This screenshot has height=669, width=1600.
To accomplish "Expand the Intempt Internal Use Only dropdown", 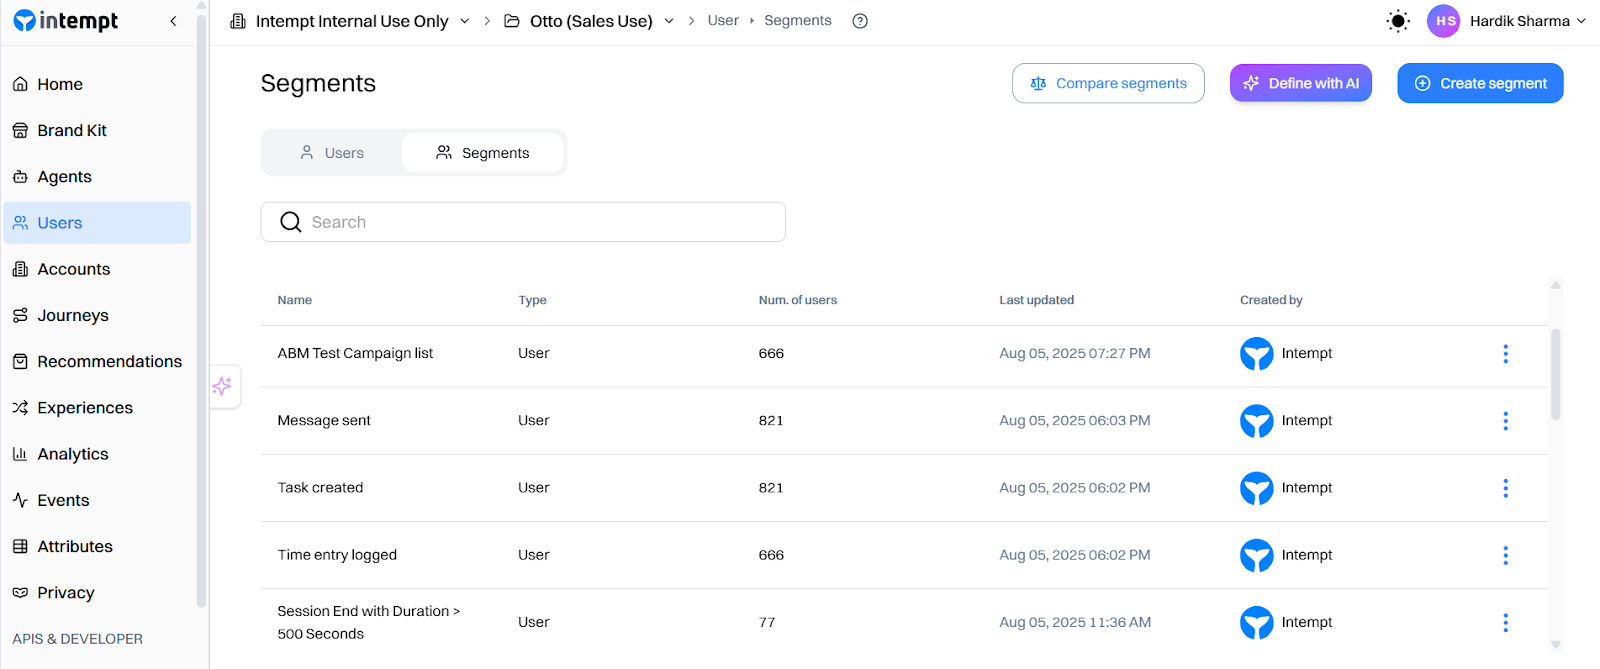I will click(x=464, y=21).
